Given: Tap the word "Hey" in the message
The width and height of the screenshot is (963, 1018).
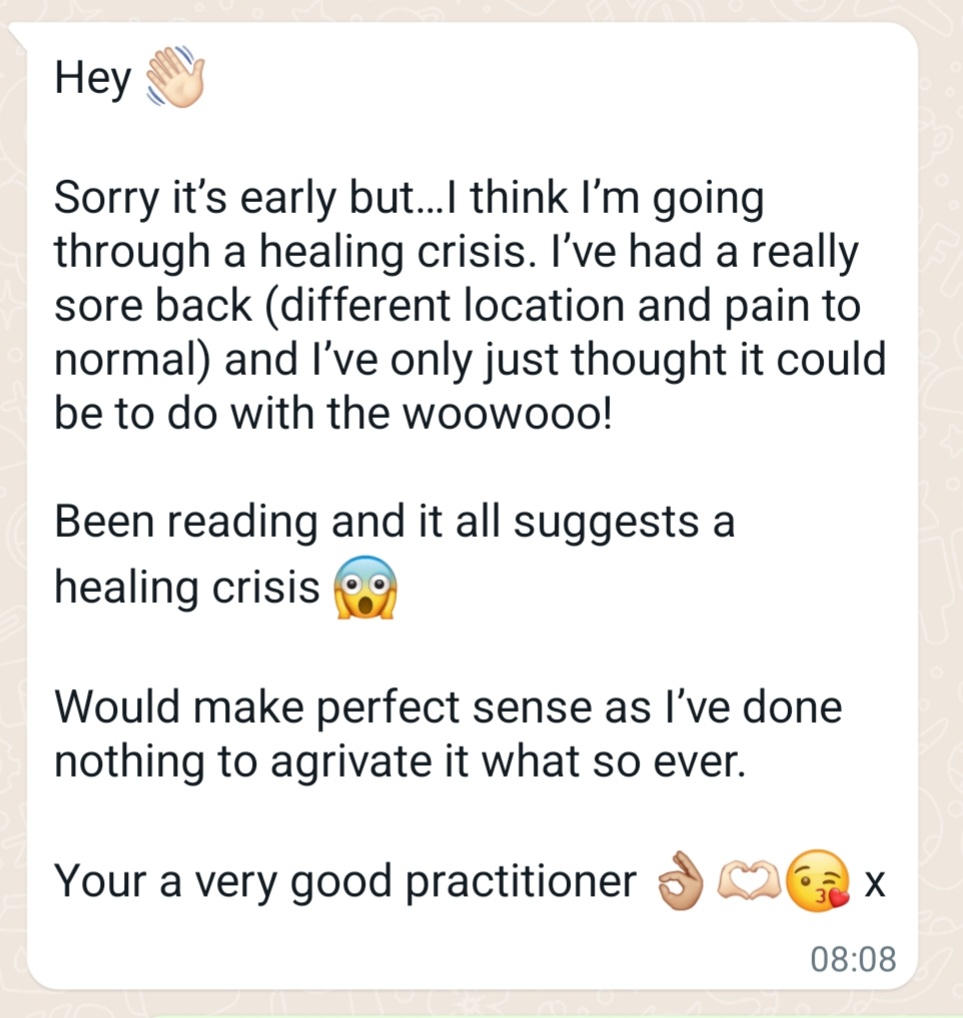Looking at the screenshot, I should pyautogui.click(x=93, y=79).
